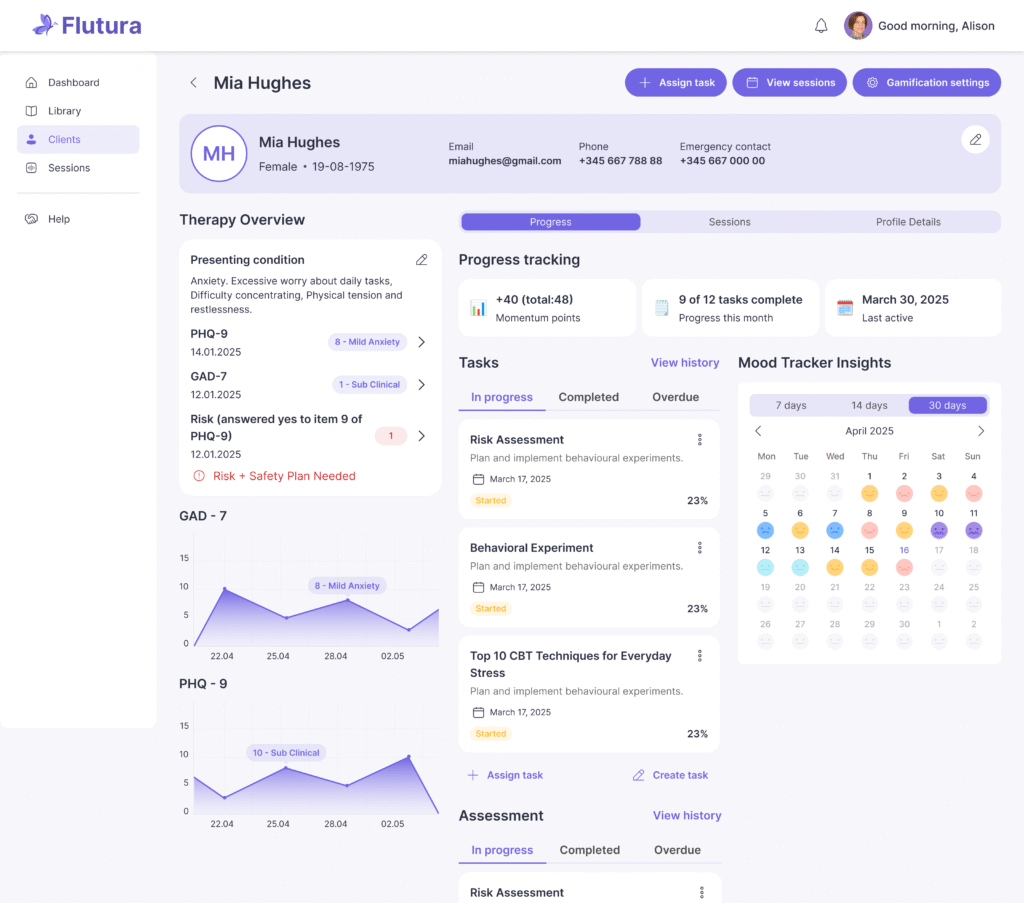Select the 7 days mood view
Viewport: 1024px width, 903px height.
793,405
